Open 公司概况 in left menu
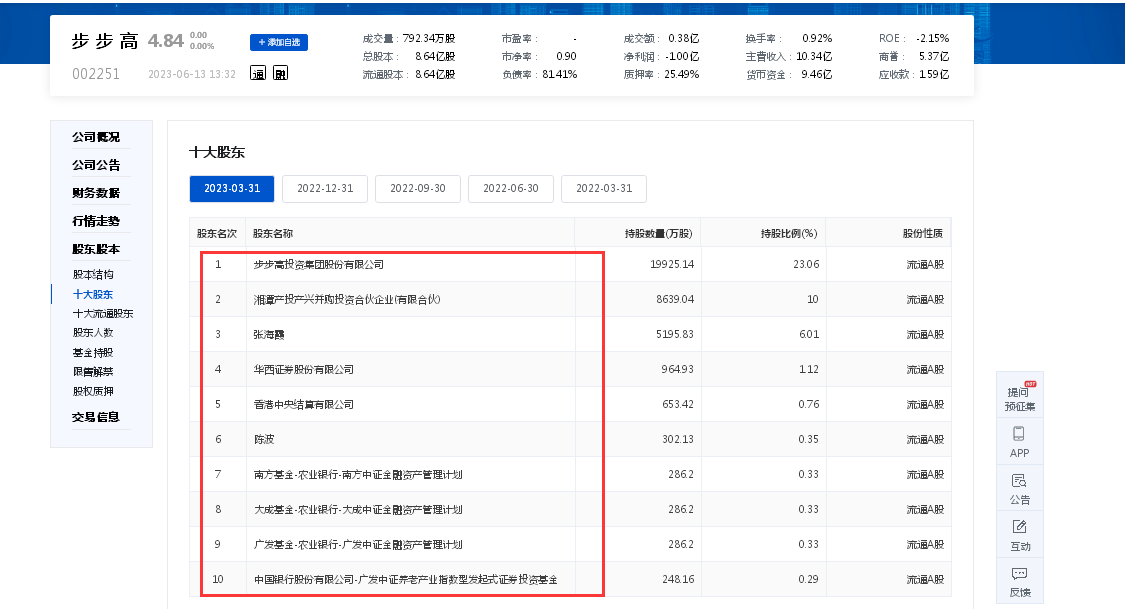Viewport: 1125px width, 609px height. (x=95, y=137)
